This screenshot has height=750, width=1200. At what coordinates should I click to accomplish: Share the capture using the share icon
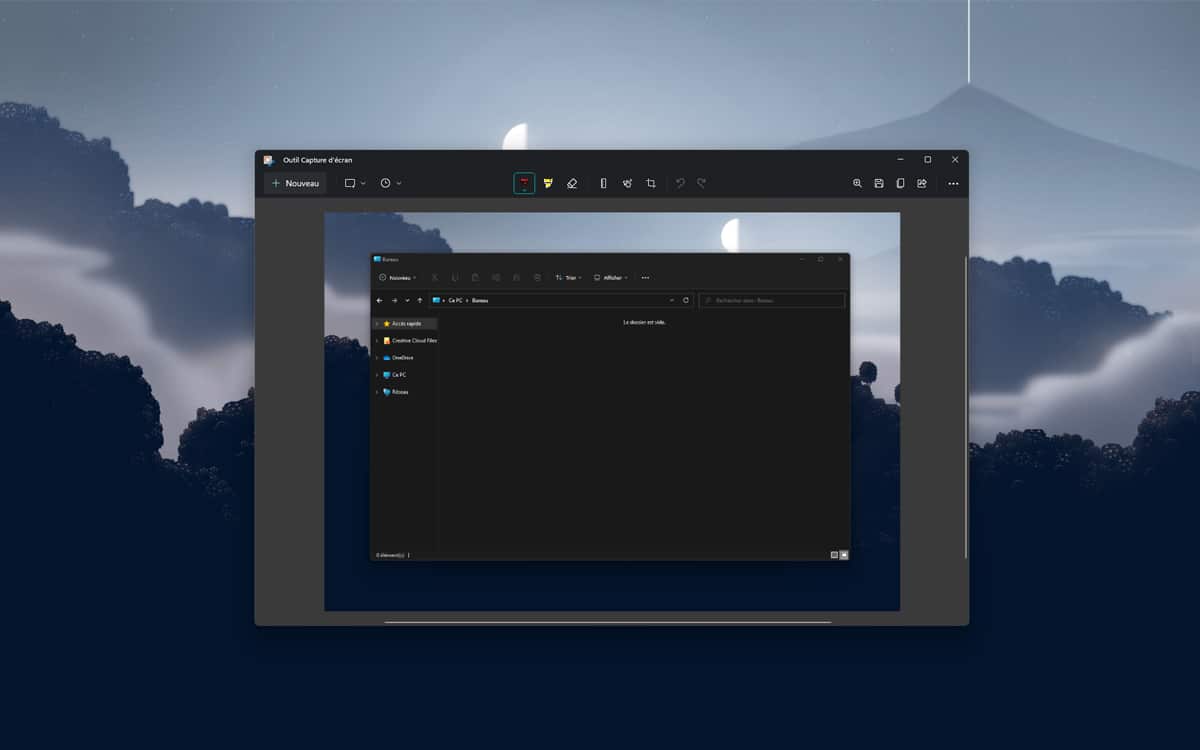(922, 183)
